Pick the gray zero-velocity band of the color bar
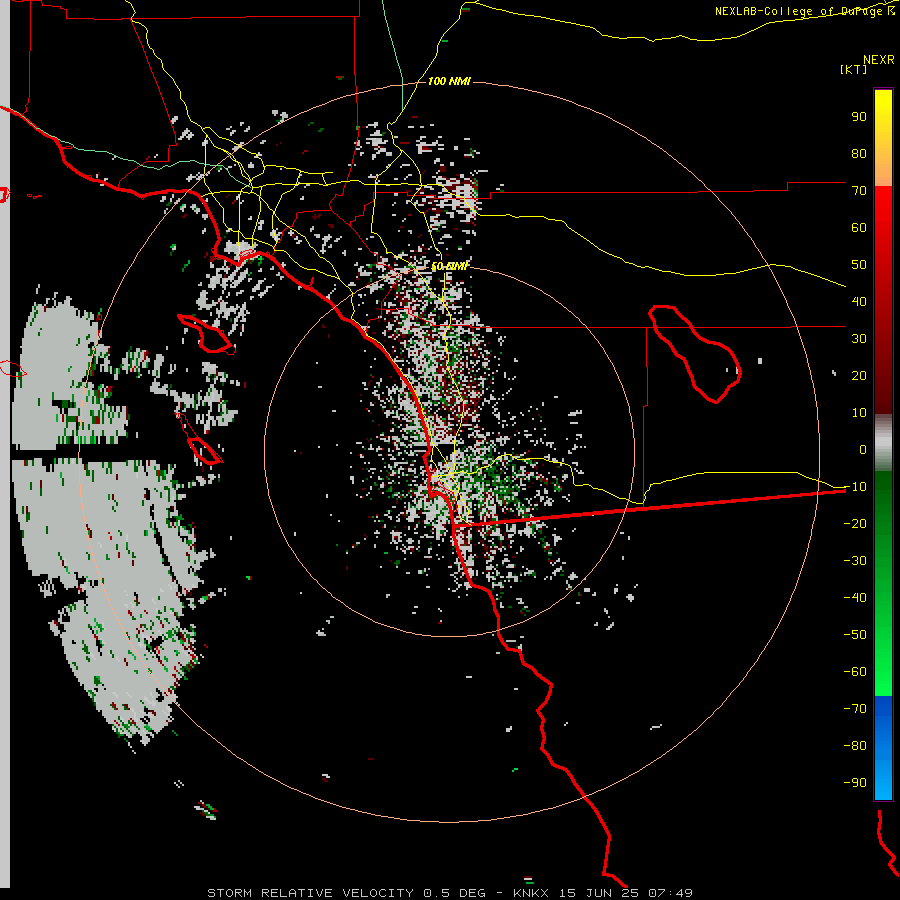Viewport: 900px width, 900px height. coord(883,443)
